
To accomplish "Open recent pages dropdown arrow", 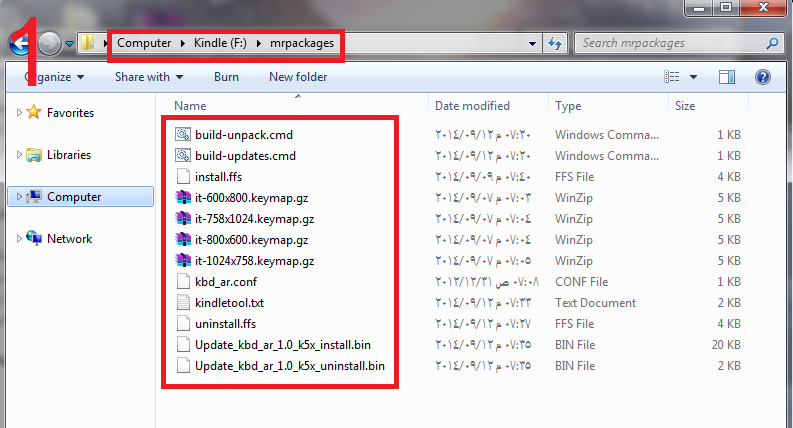I will coord(69,44).
